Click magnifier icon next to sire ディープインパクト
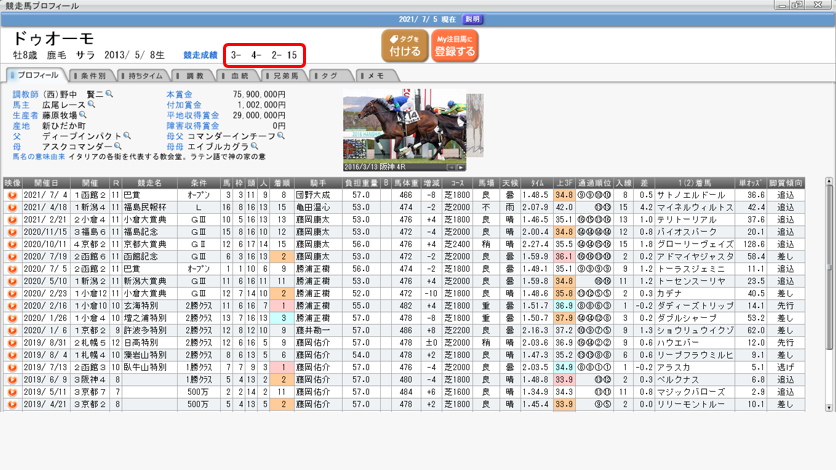The width and height of the screenshot is (836, 470). click(x=127, y=136)
